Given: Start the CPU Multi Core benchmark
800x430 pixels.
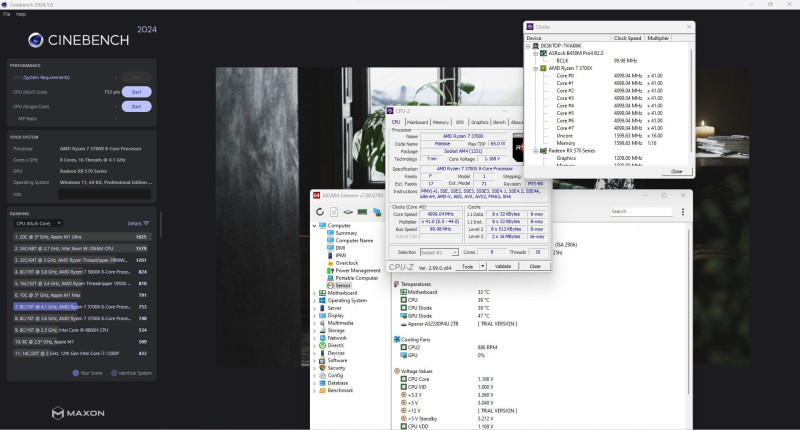Looking at the screenshot, I should pos(136,92).
